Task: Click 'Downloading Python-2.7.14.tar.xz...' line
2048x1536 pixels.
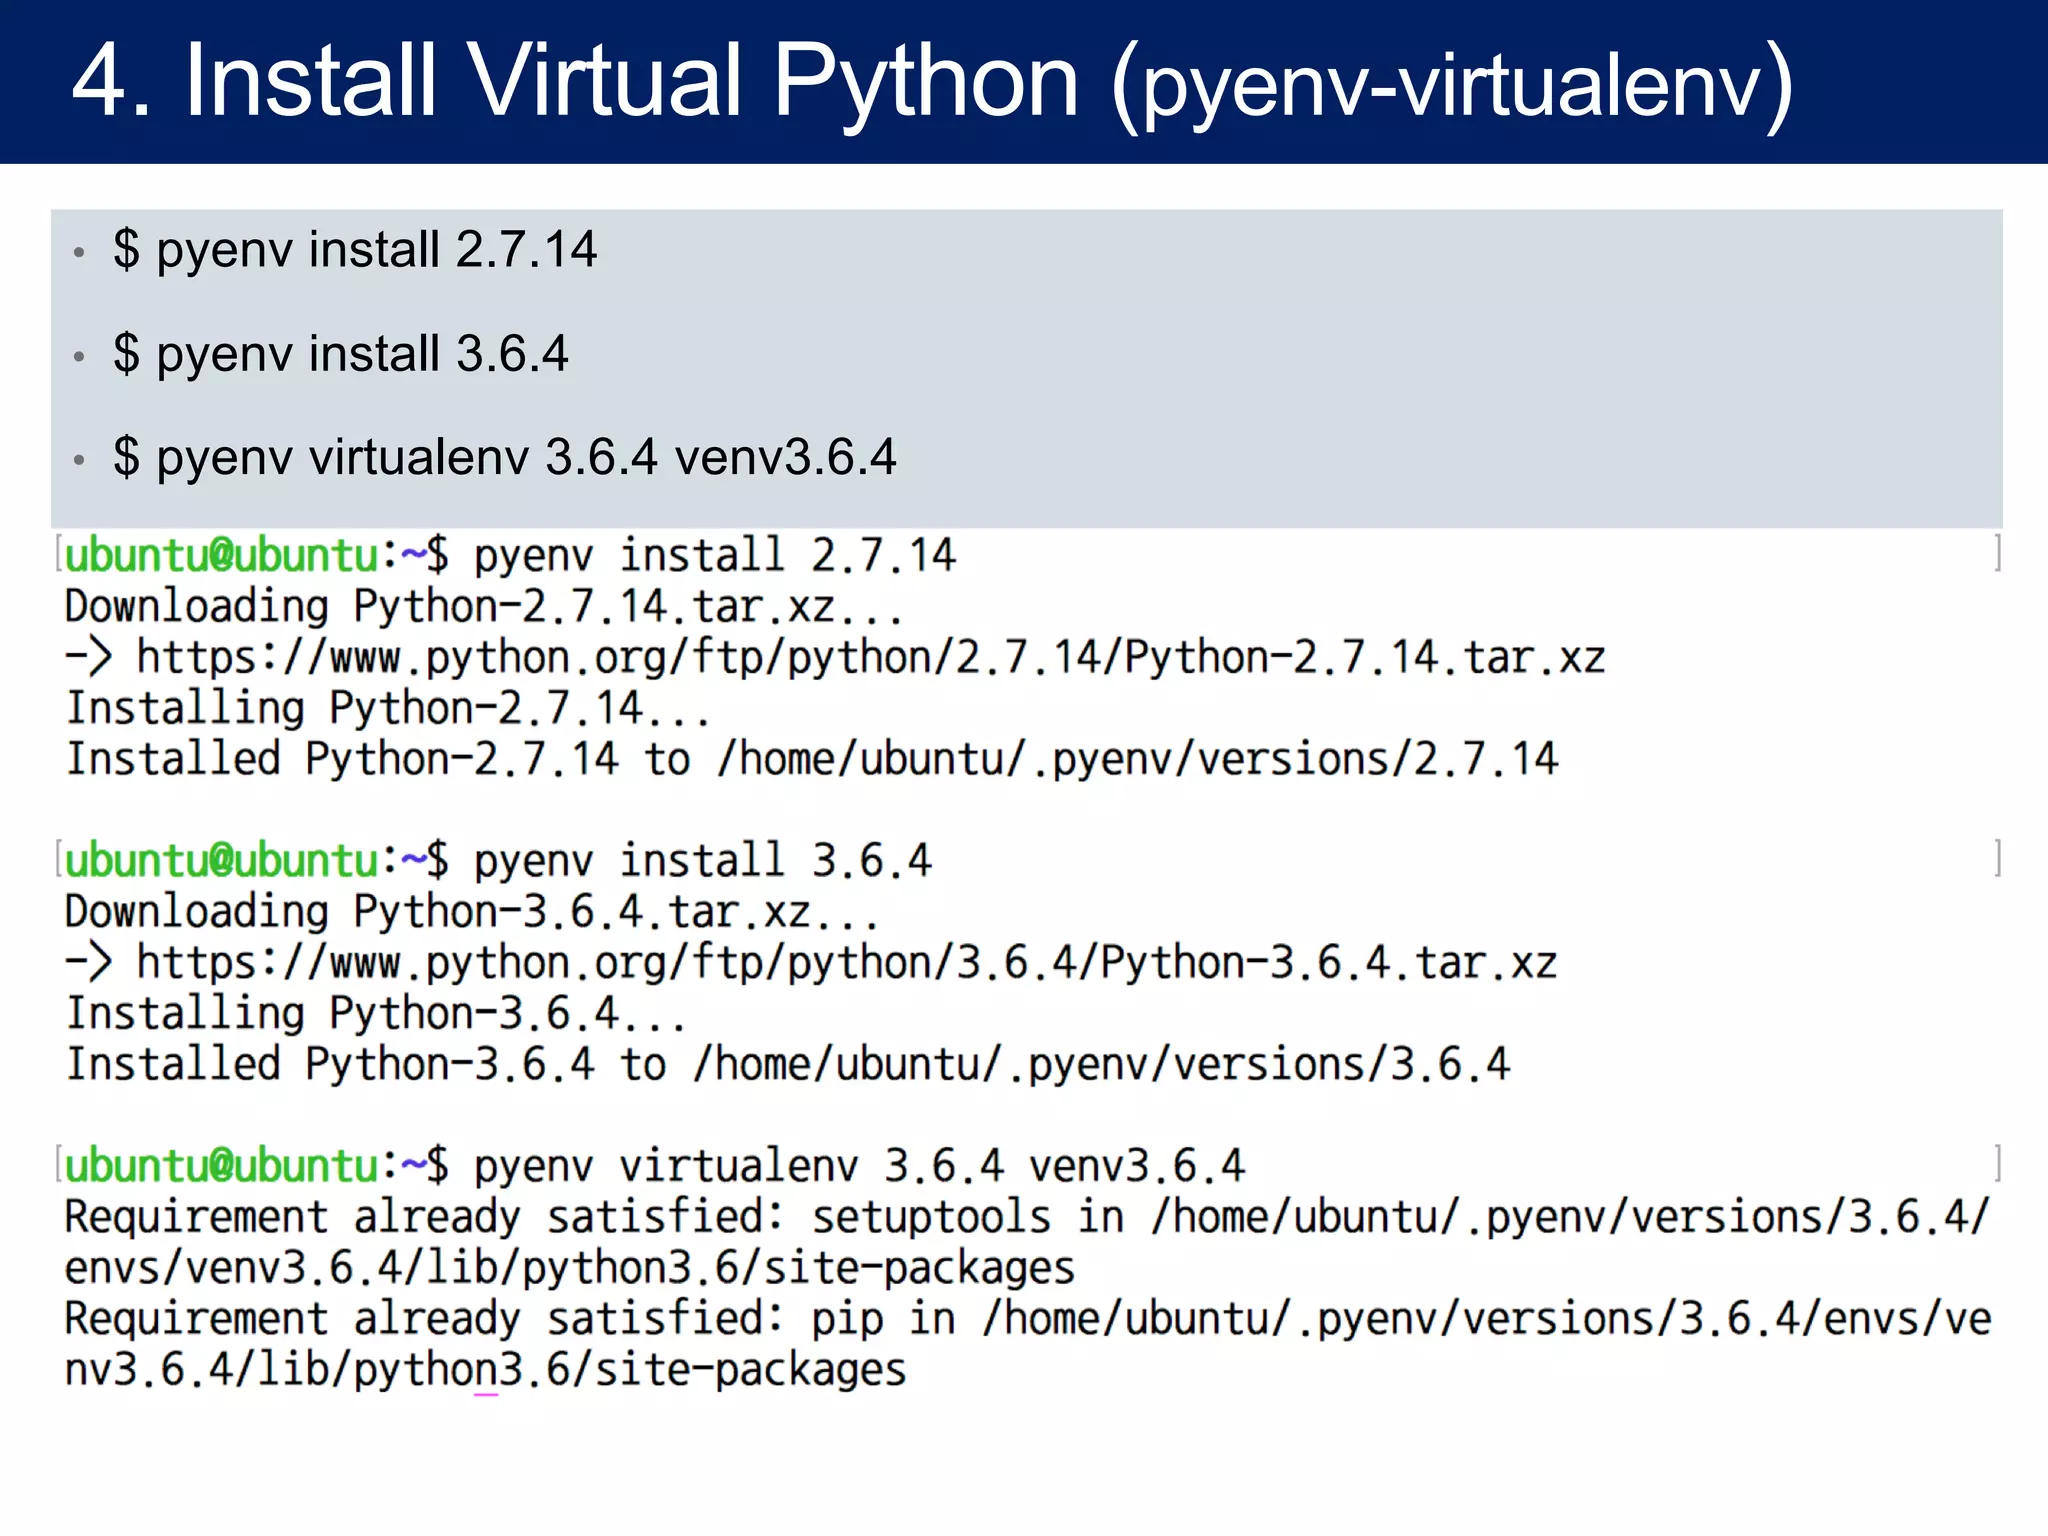Action: point(484,607)
